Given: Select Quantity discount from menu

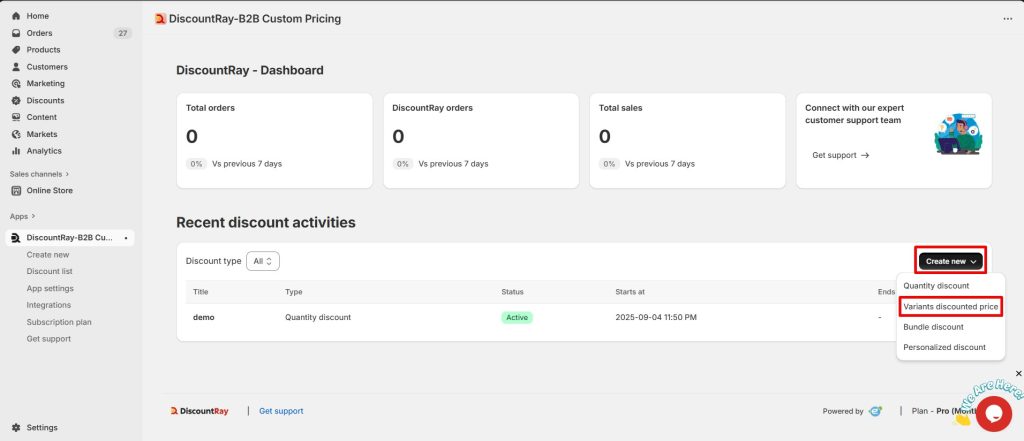Looking at the screenshot, I should [936, 286].
